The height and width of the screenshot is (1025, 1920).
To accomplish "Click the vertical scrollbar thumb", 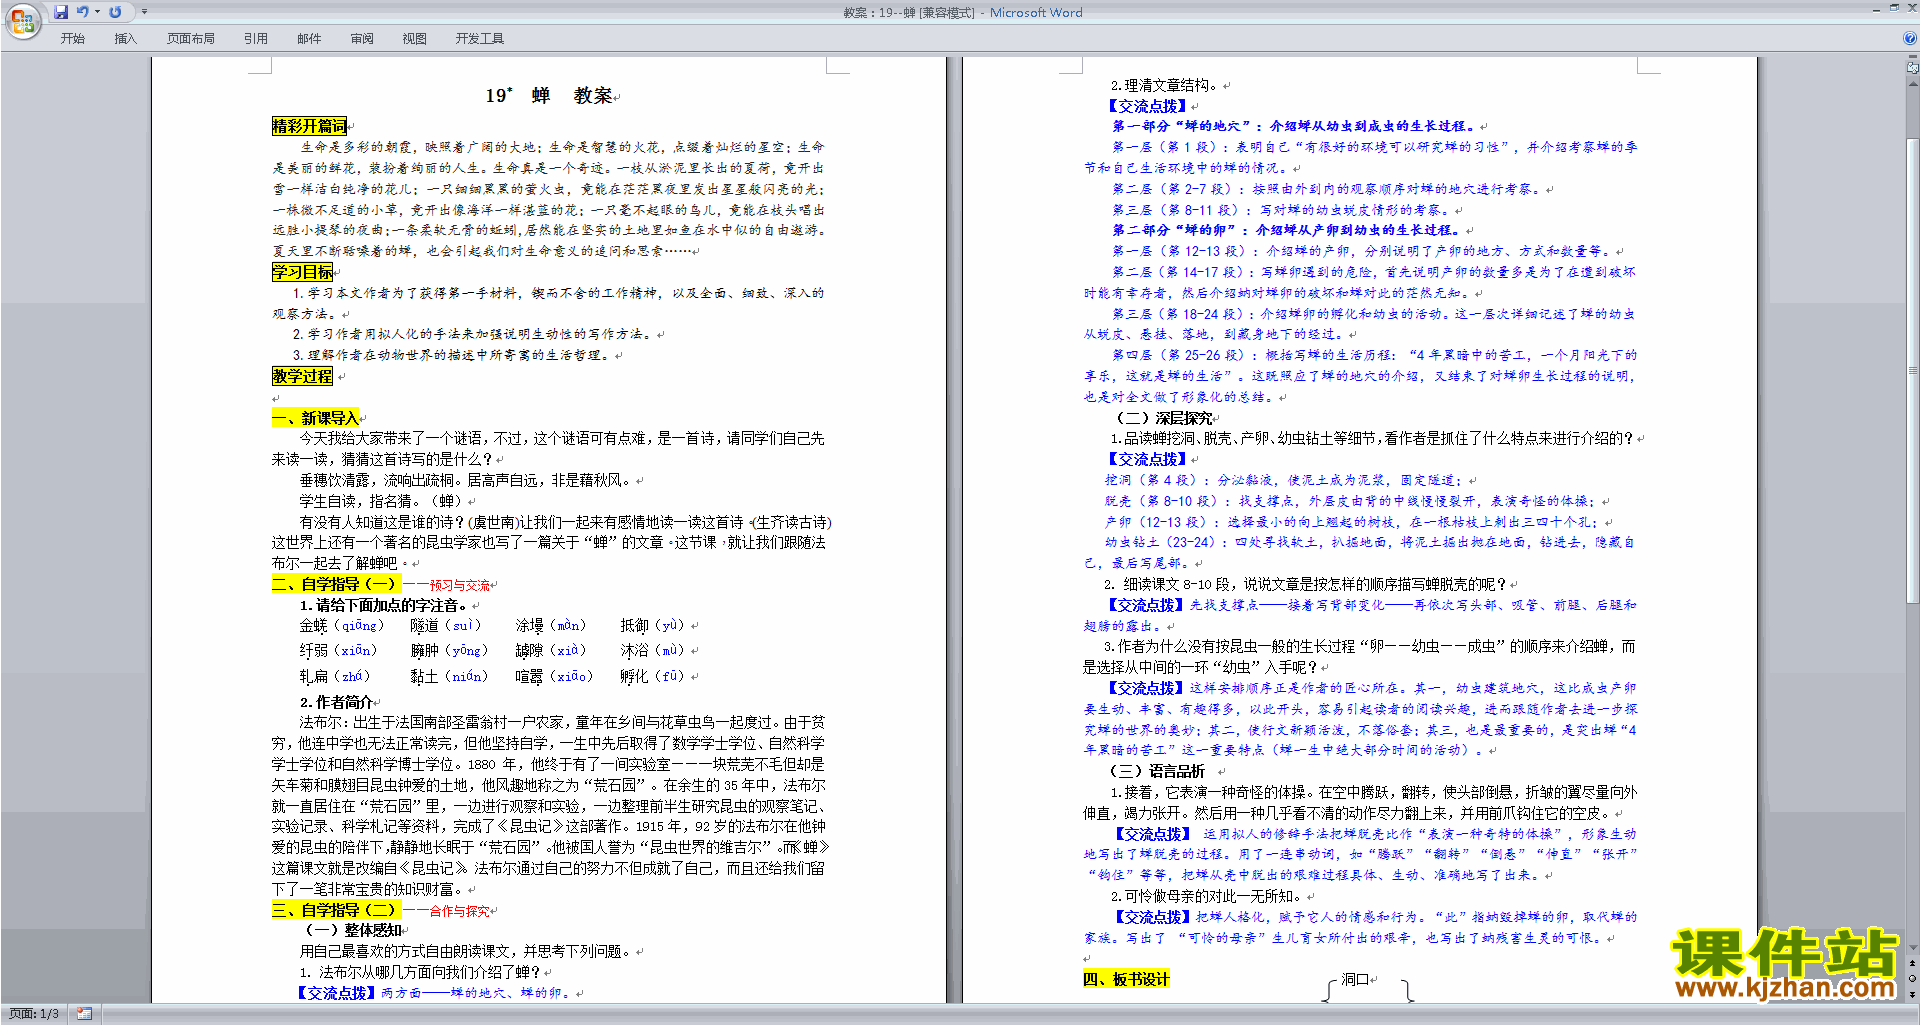I will point(1913,370).
